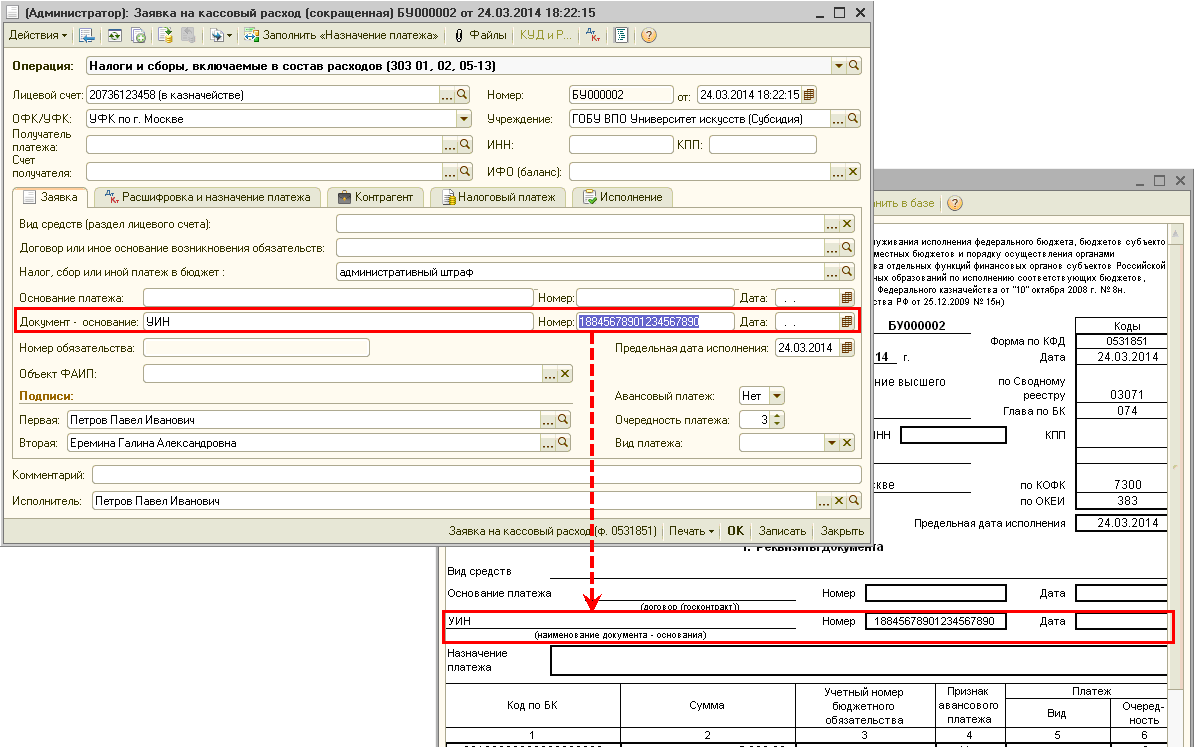Expand the ОФК/УФК dropdown

click(x=464, y=119)
